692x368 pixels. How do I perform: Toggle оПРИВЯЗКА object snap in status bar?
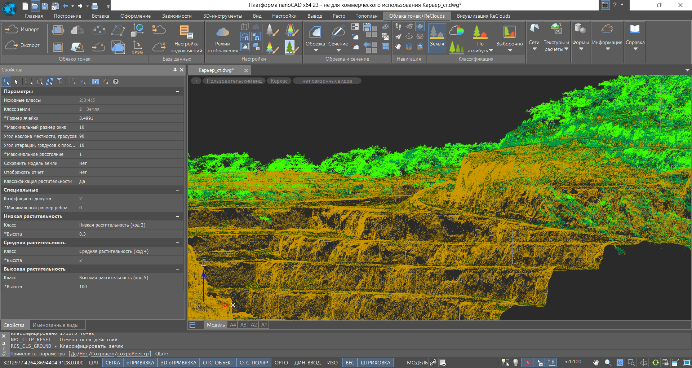(139, 363)
